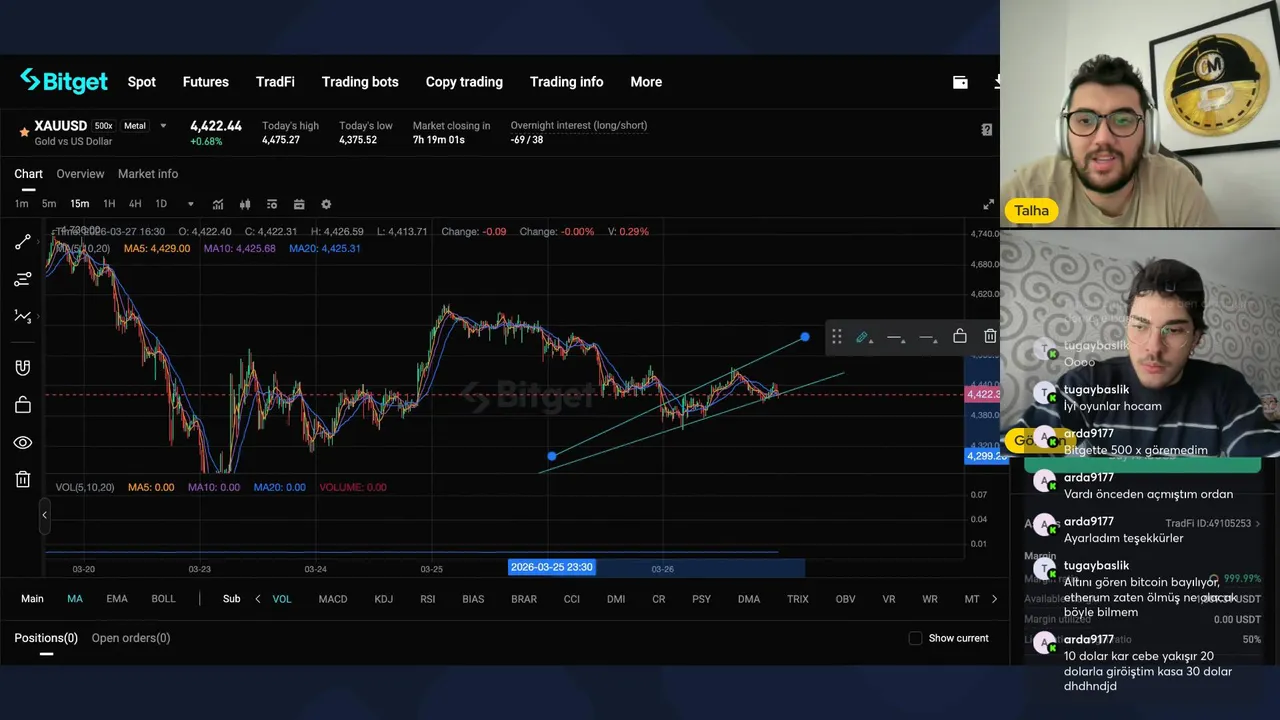Viewport: 1280px width, 720px height.
Task: Select the 4H timeframe
Action: click(x=135, y=204)
